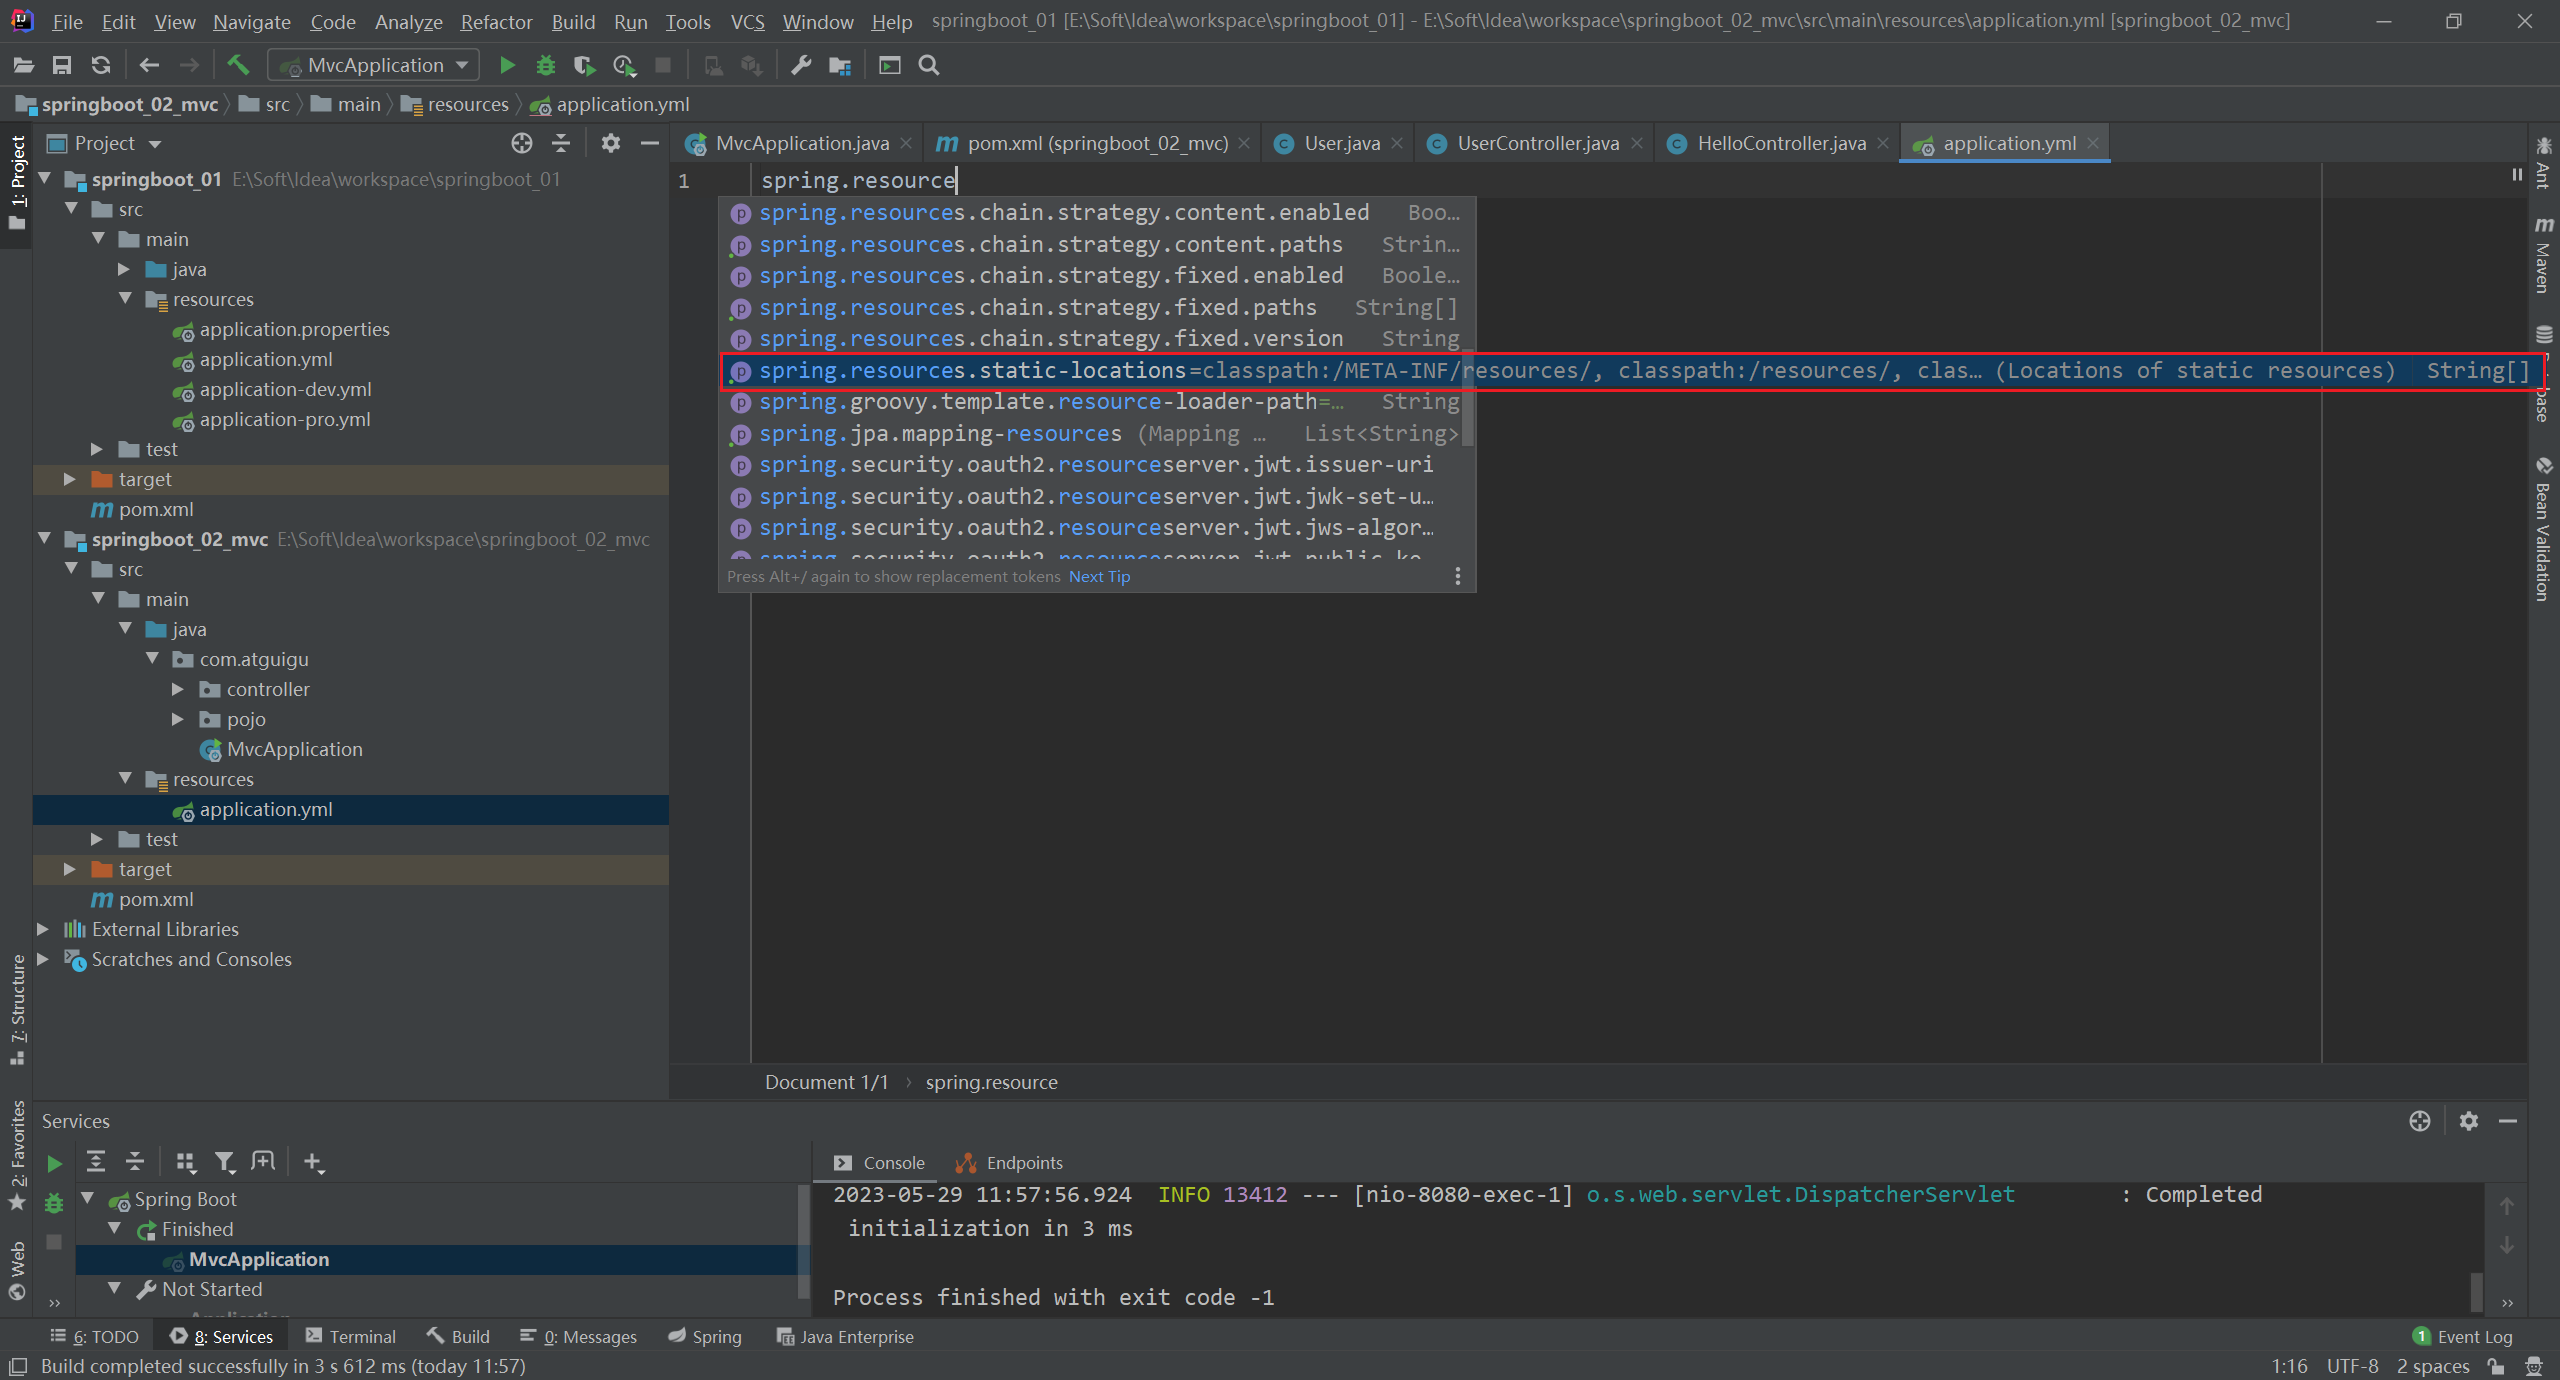Run with Coverage shield icon
This screenshot has width=2560, height=1380.
tap(584, 65)
